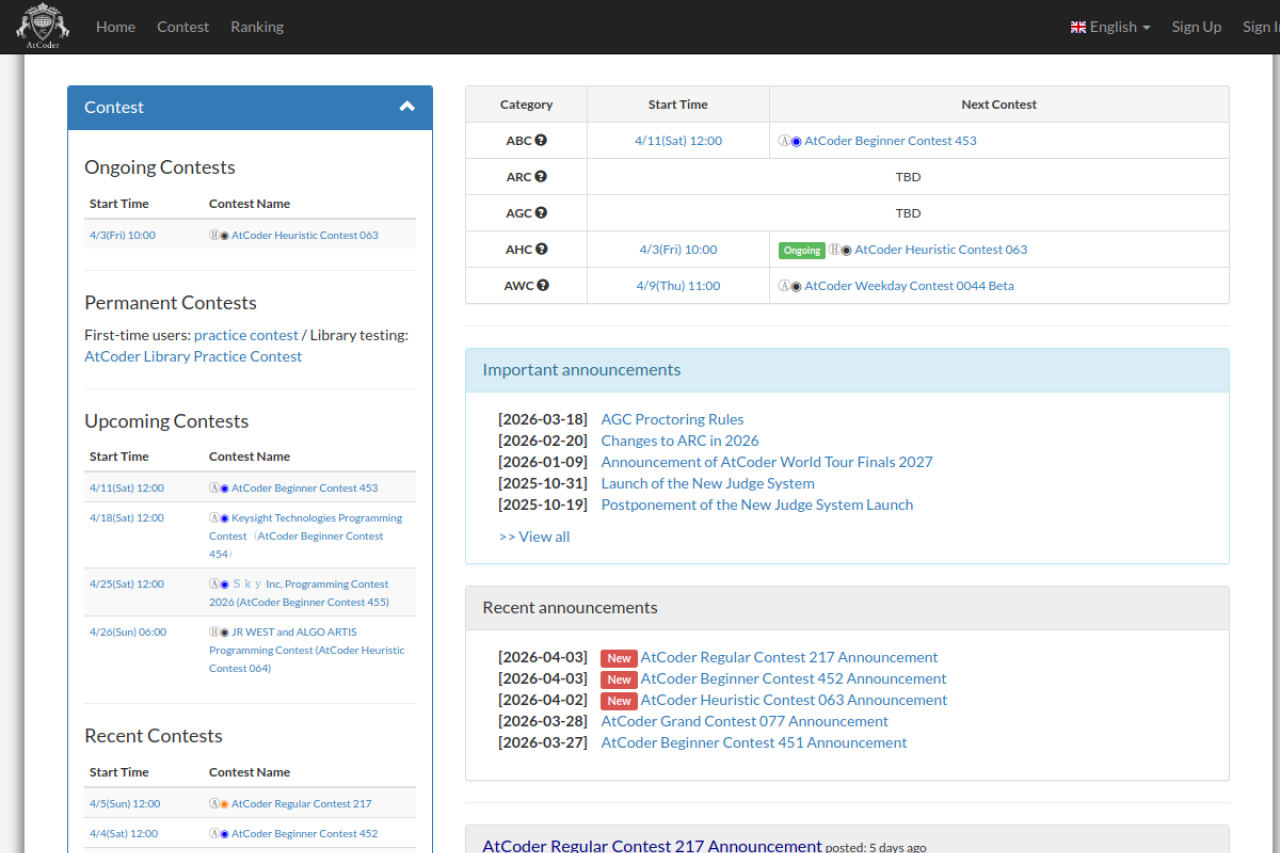This screenshot has width=1280, height=853.
Task: Expand all announcements via View all
Action: 534,537
